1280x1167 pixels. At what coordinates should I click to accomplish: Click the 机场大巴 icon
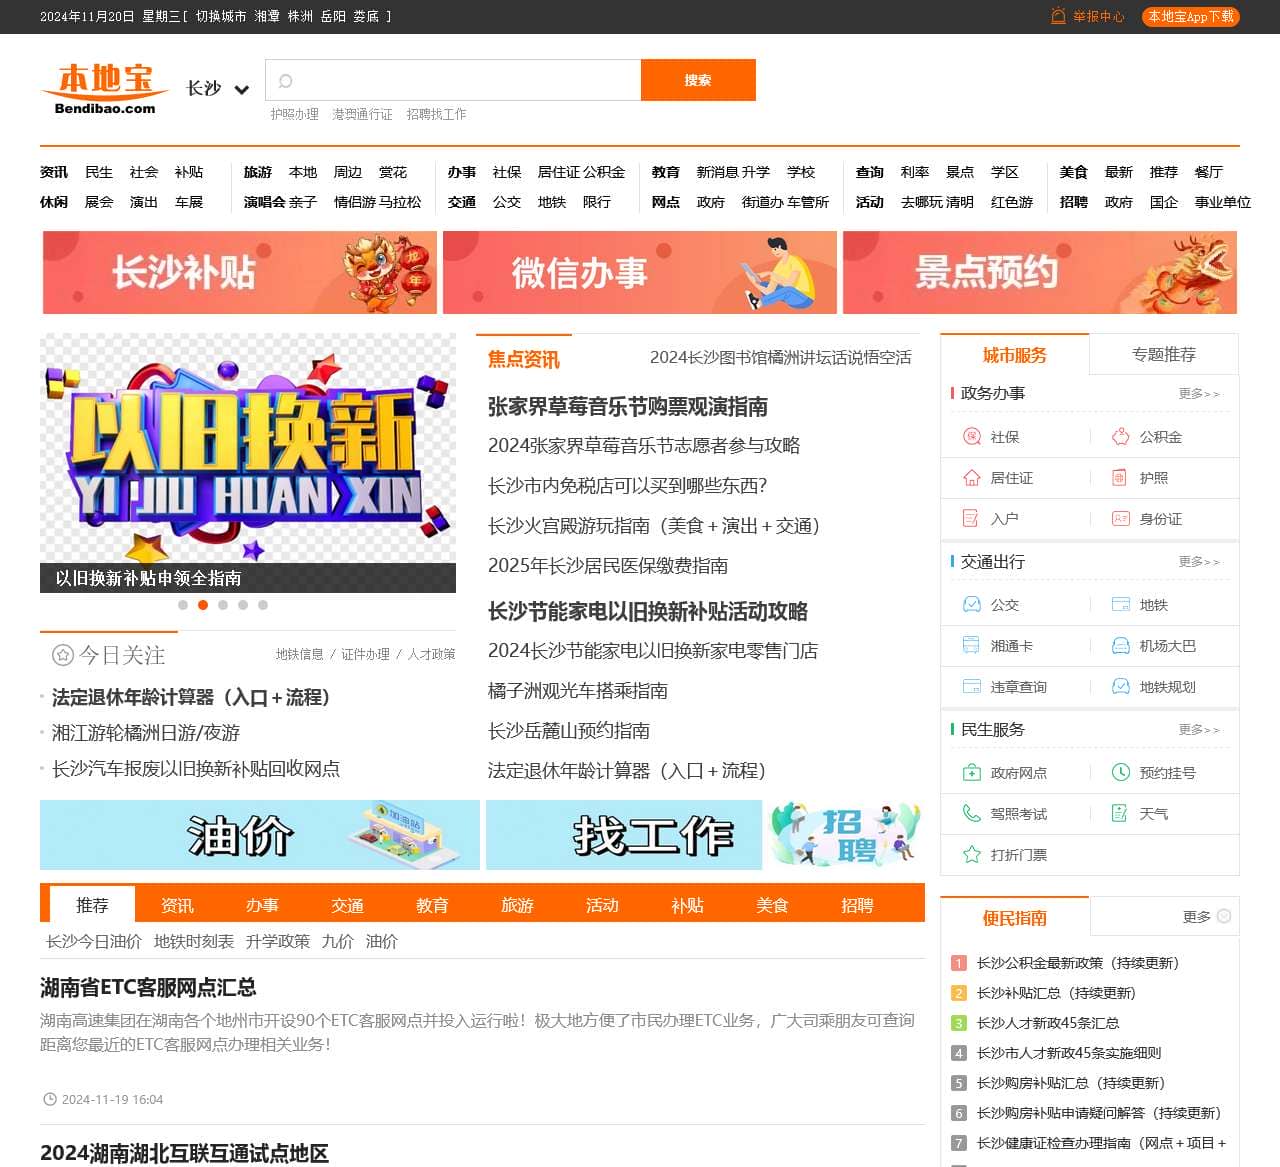(1119, 645)
